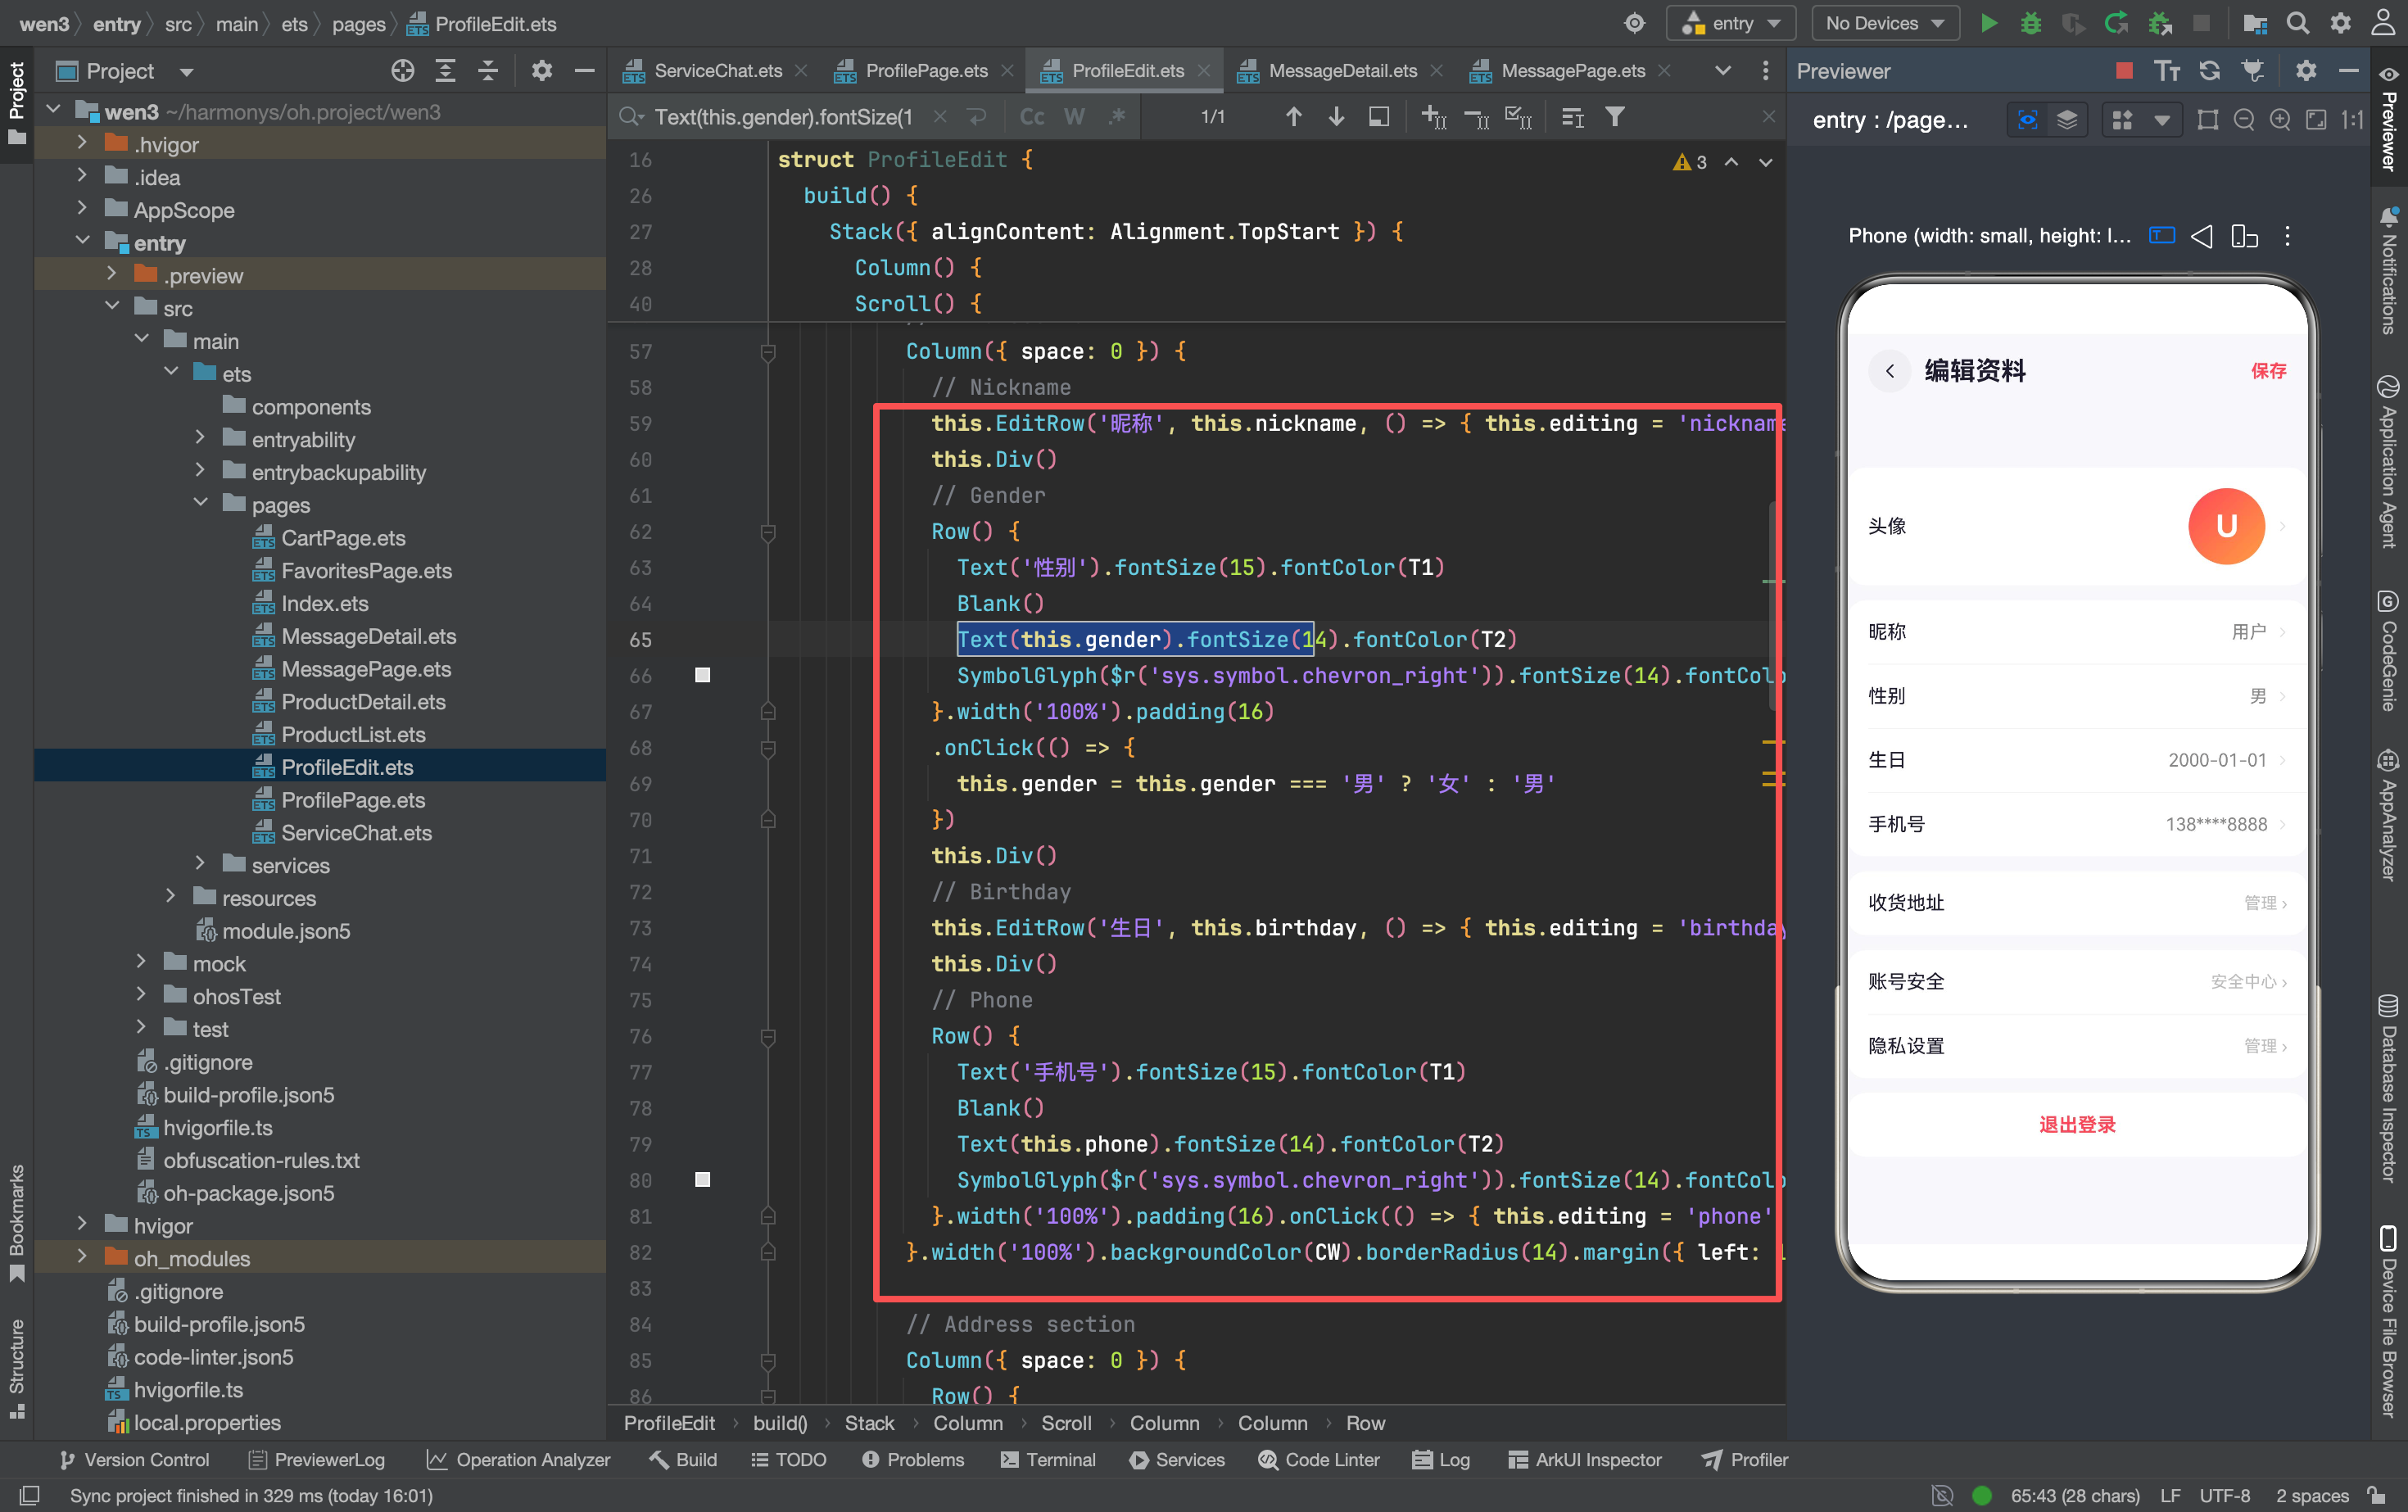Toggle the regex search option
Image resolution: width=2408 pixels, height=1512 pixels.
click(x=1117, y=117)
